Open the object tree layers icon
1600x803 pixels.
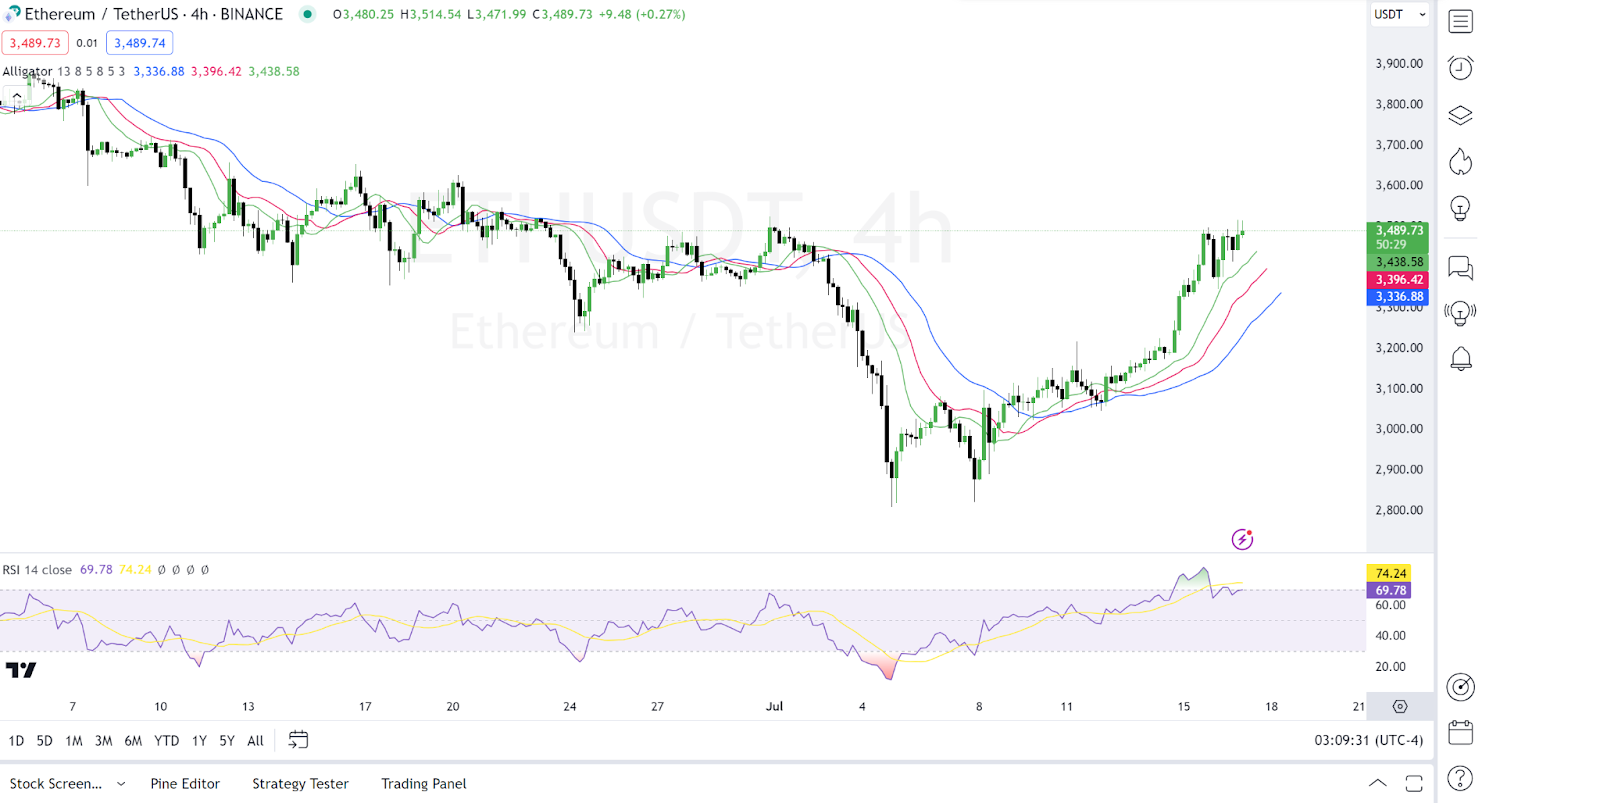click(x=1460, y=115)
